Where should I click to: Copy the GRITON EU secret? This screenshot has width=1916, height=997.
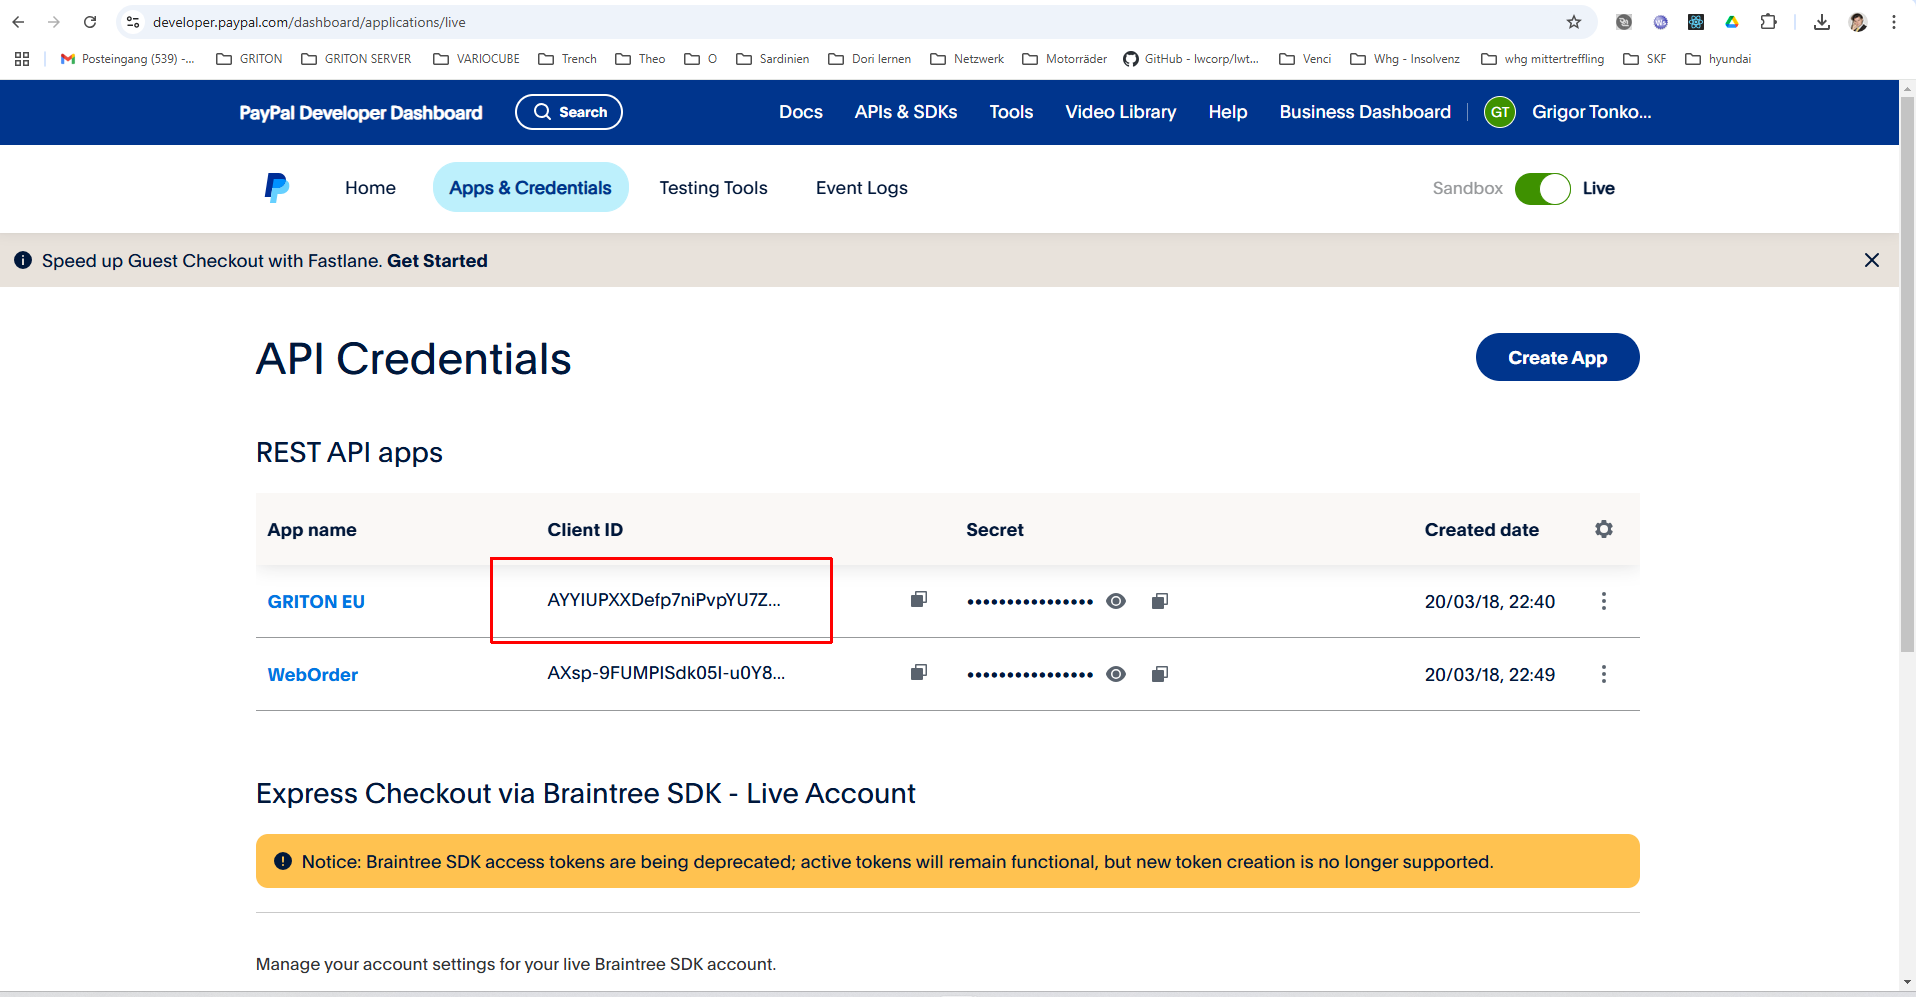[x=1160, y=601]
